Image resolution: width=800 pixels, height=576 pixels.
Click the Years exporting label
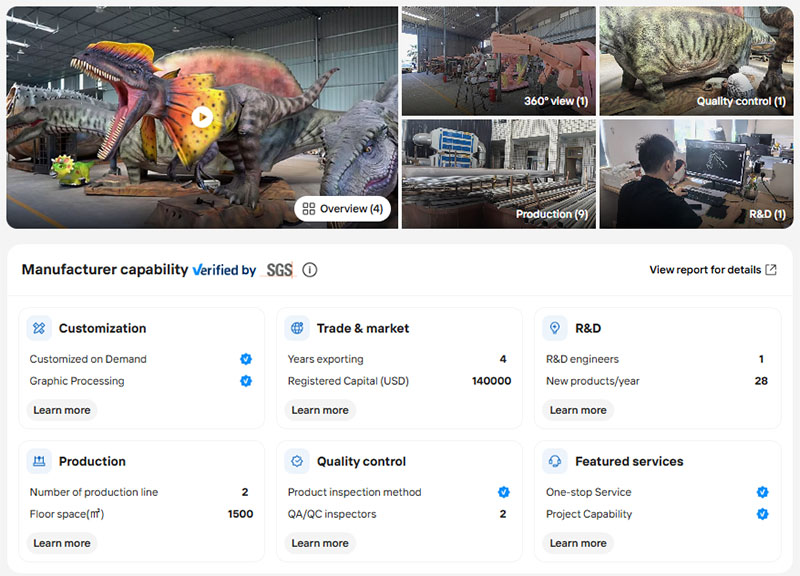point(326,359)
